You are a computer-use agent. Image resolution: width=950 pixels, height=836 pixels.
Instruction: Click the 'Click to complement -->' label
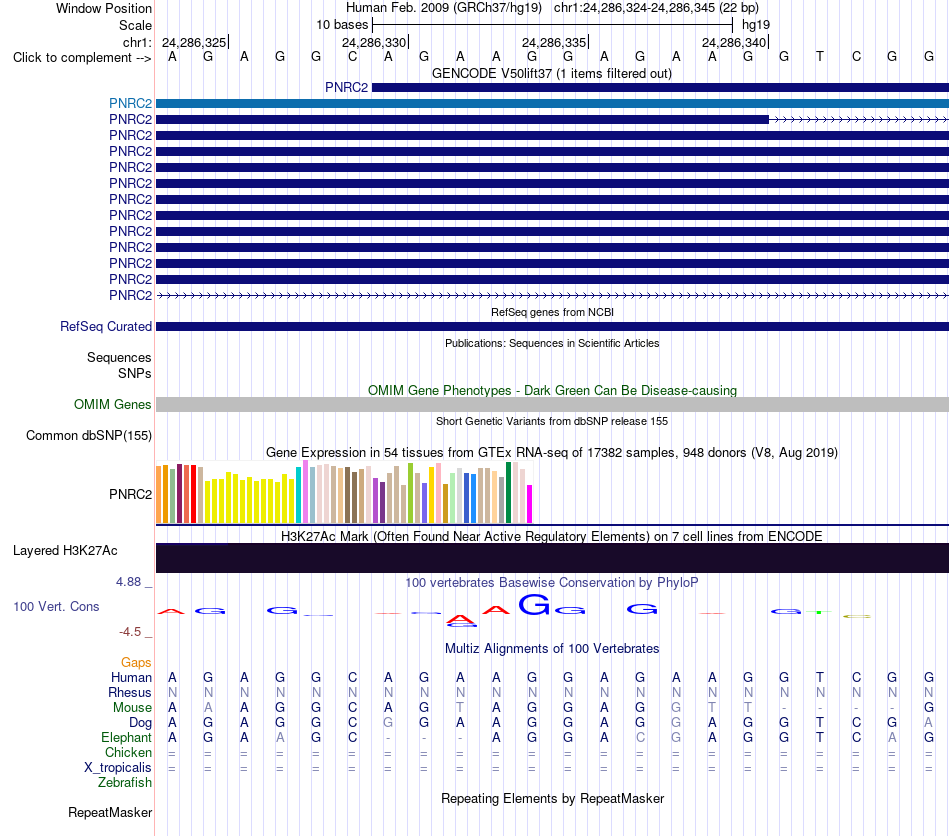coord(82,58)
